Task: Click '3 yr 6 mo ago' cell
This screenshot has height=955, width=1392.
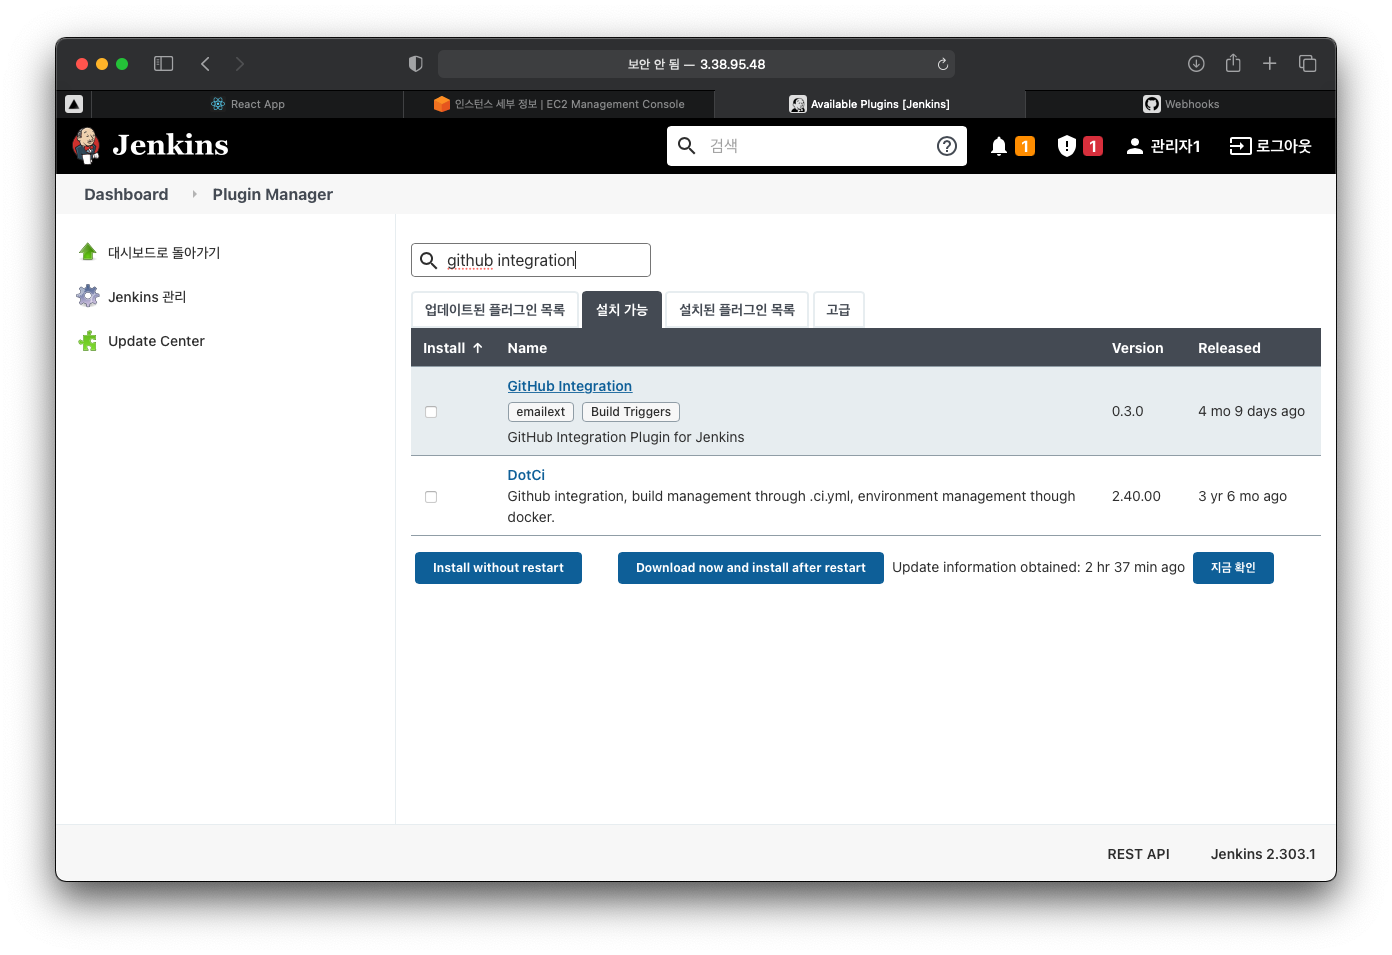Action: (x=1242, y=496)
